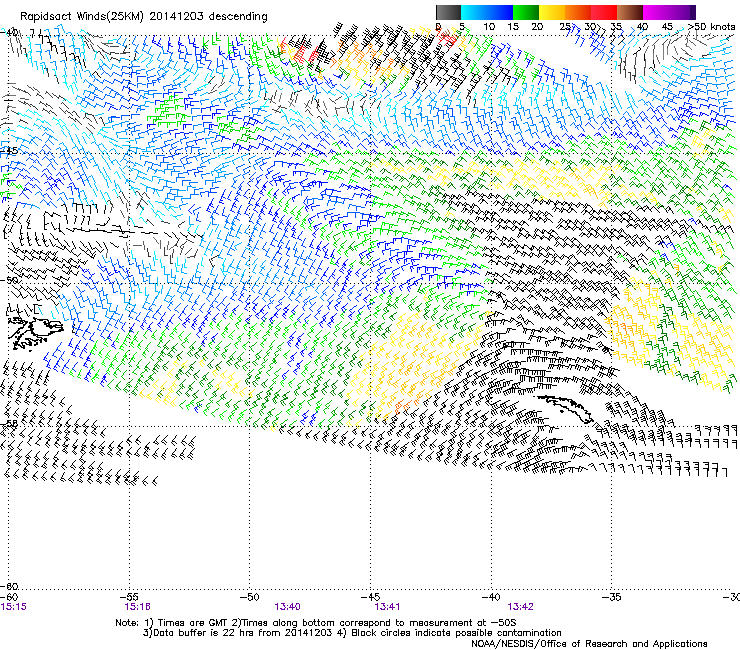The image size is (740, 650).
Task: Select the purple time label '15:16'
Action: pos(137,607)
